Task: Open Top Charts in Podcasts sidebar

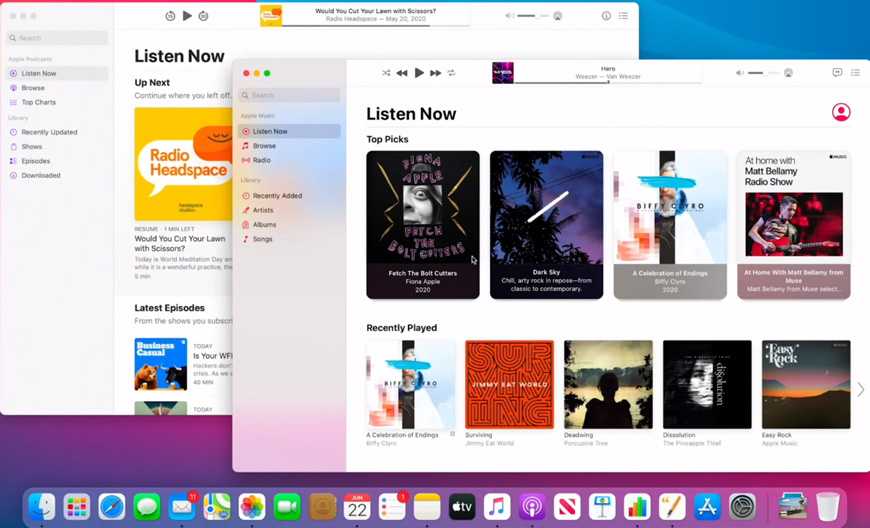Action: (x=38, y=102)
